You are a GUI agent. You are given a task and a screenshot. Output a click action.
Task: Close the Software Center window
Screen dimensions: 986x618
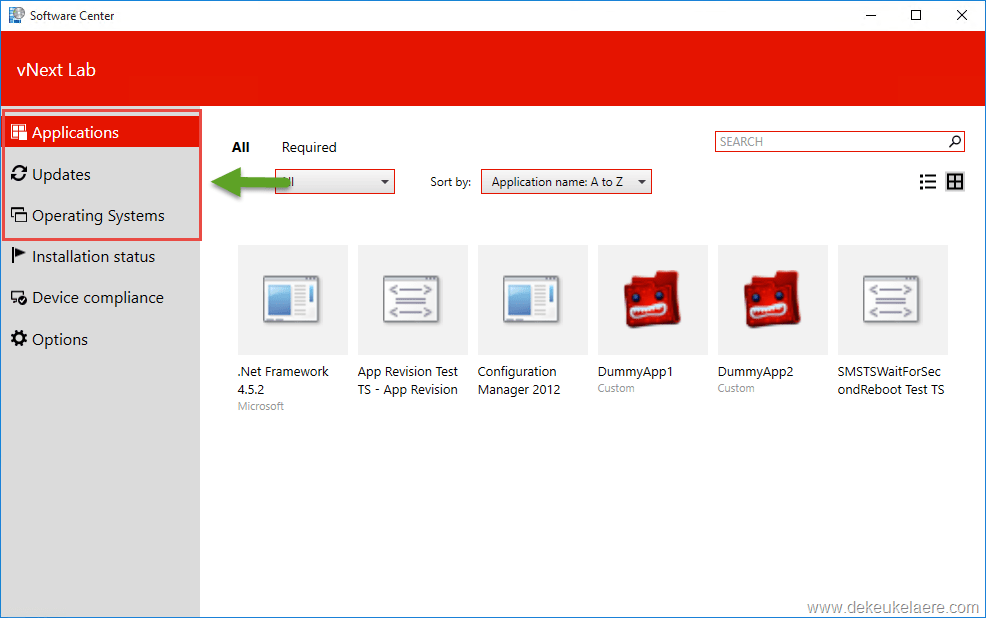pos(961,15)
